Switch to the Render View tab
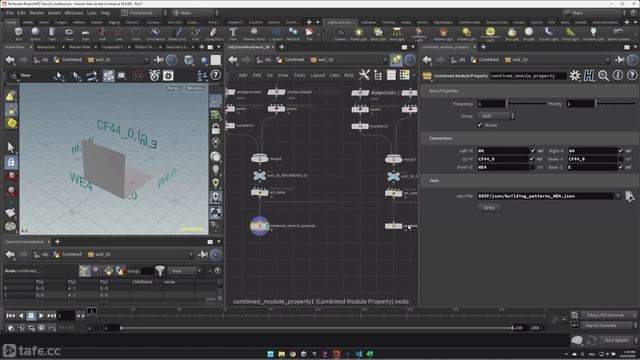This screenshot has height=360, width=640. pyautogui.click(x=80, y=47)
